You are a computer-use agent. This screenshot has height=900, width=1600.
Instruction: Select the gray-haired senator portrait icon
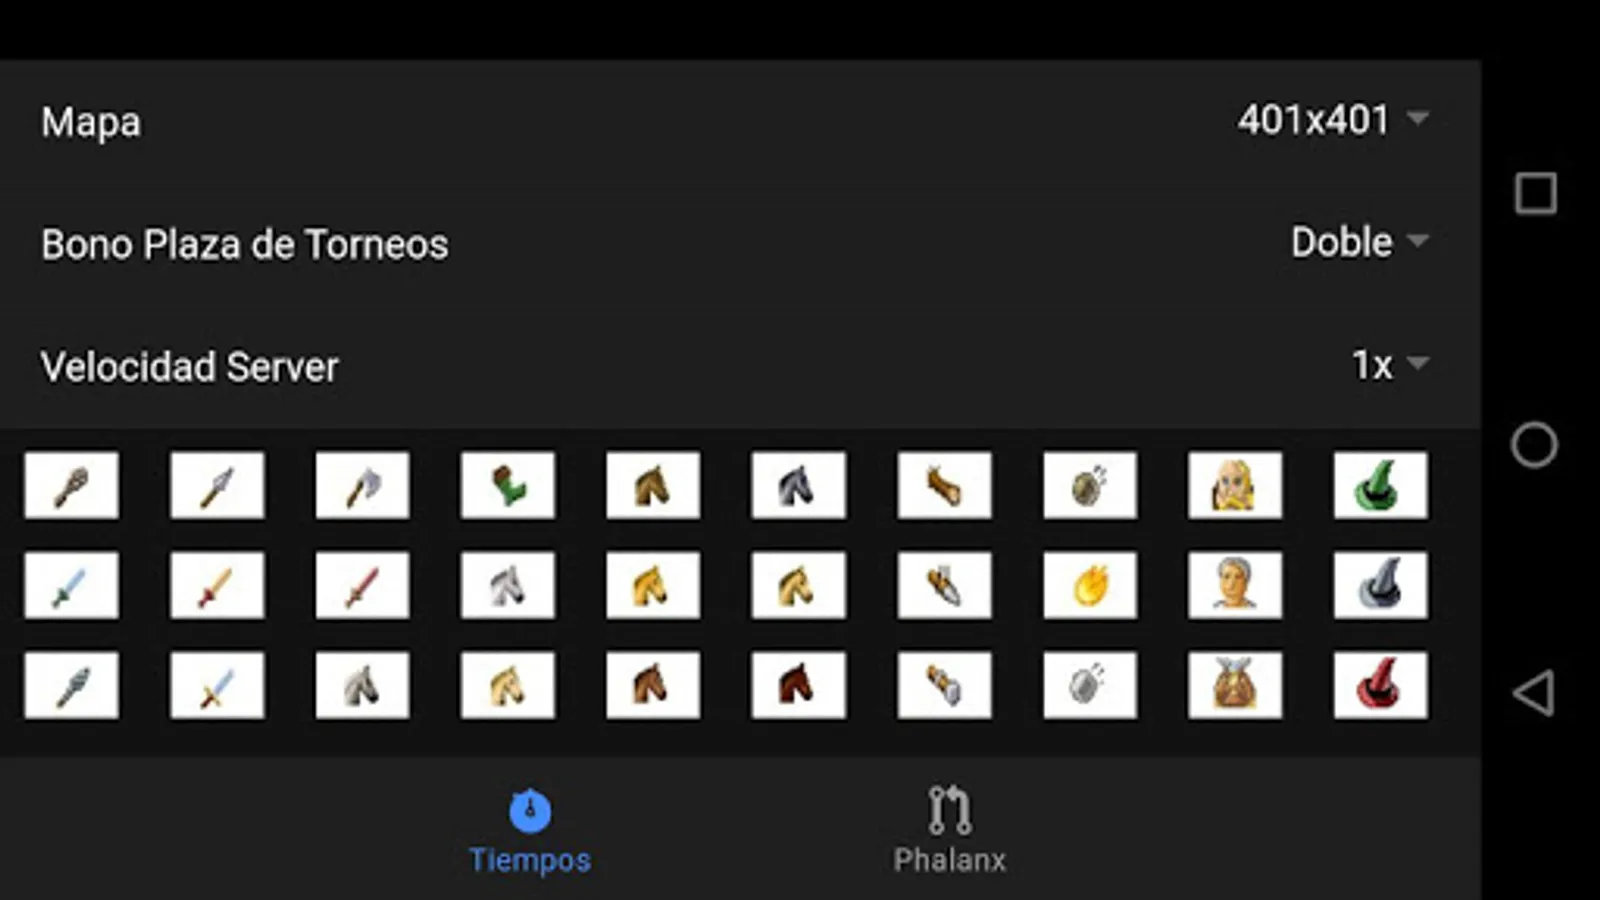pyautogui.click(x=1235, y=585)
